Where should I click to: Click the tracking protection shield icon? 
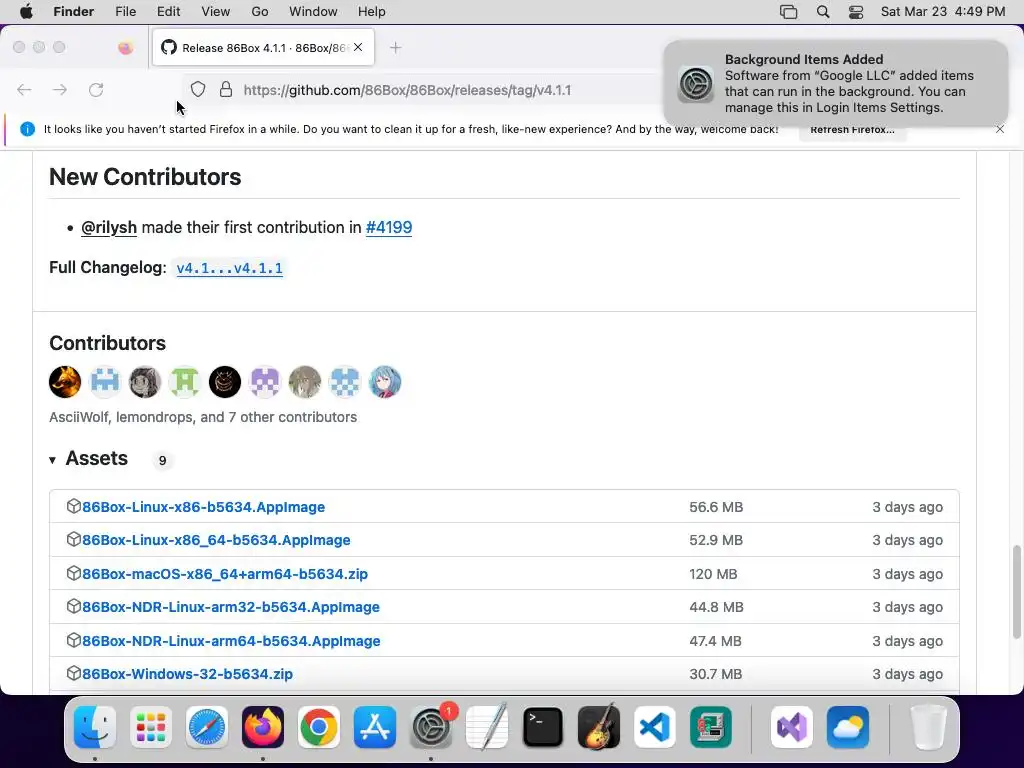pyautogui.click(x=198, y=89)
